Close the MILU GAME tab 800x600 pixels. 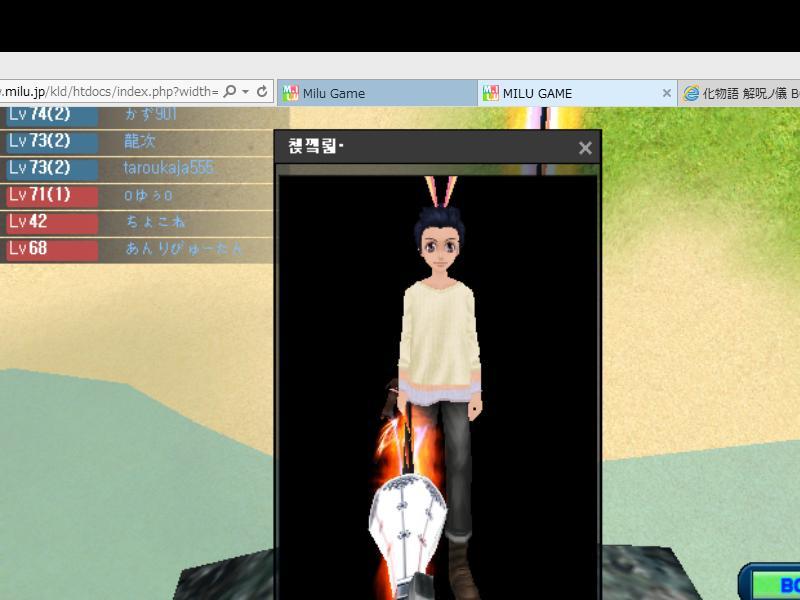click(667, 93)
